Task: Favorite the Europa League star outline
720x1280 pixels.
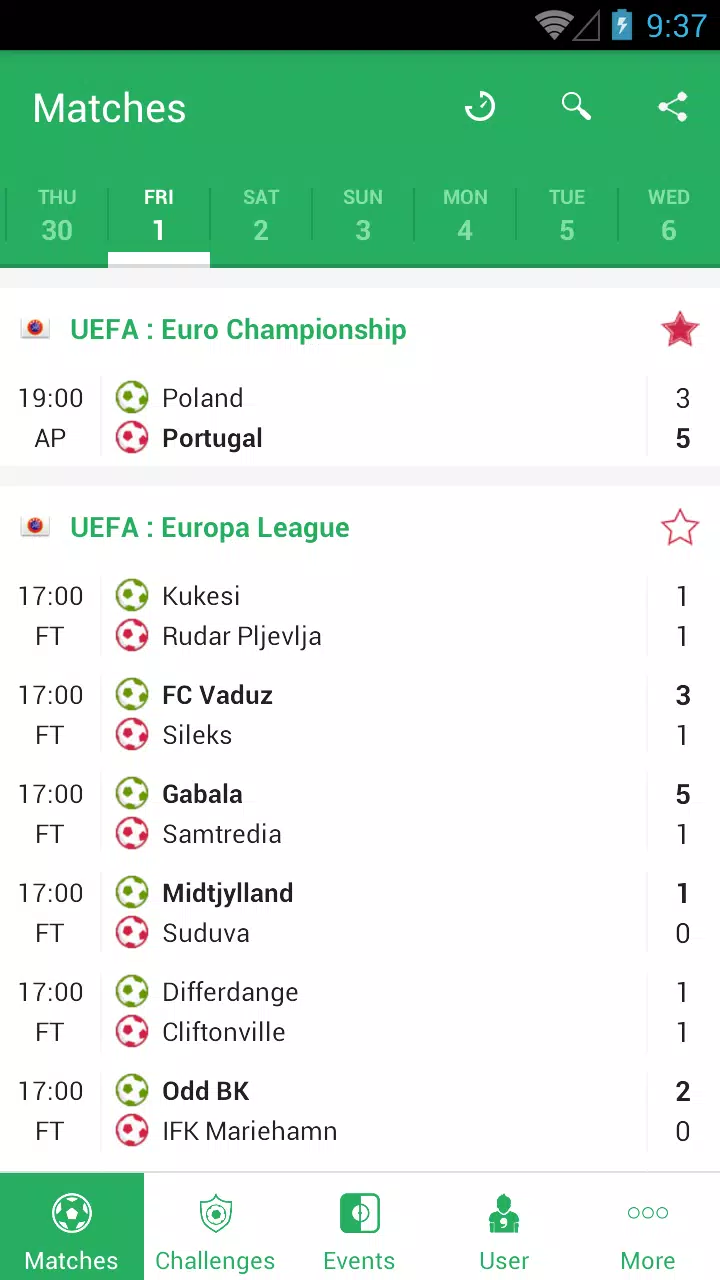Action: pos(680,527)
